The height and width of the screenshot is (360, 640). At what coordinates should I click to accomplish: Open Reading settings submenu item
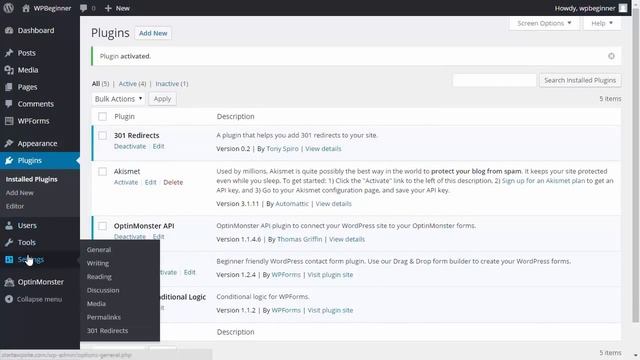(99, 277)
